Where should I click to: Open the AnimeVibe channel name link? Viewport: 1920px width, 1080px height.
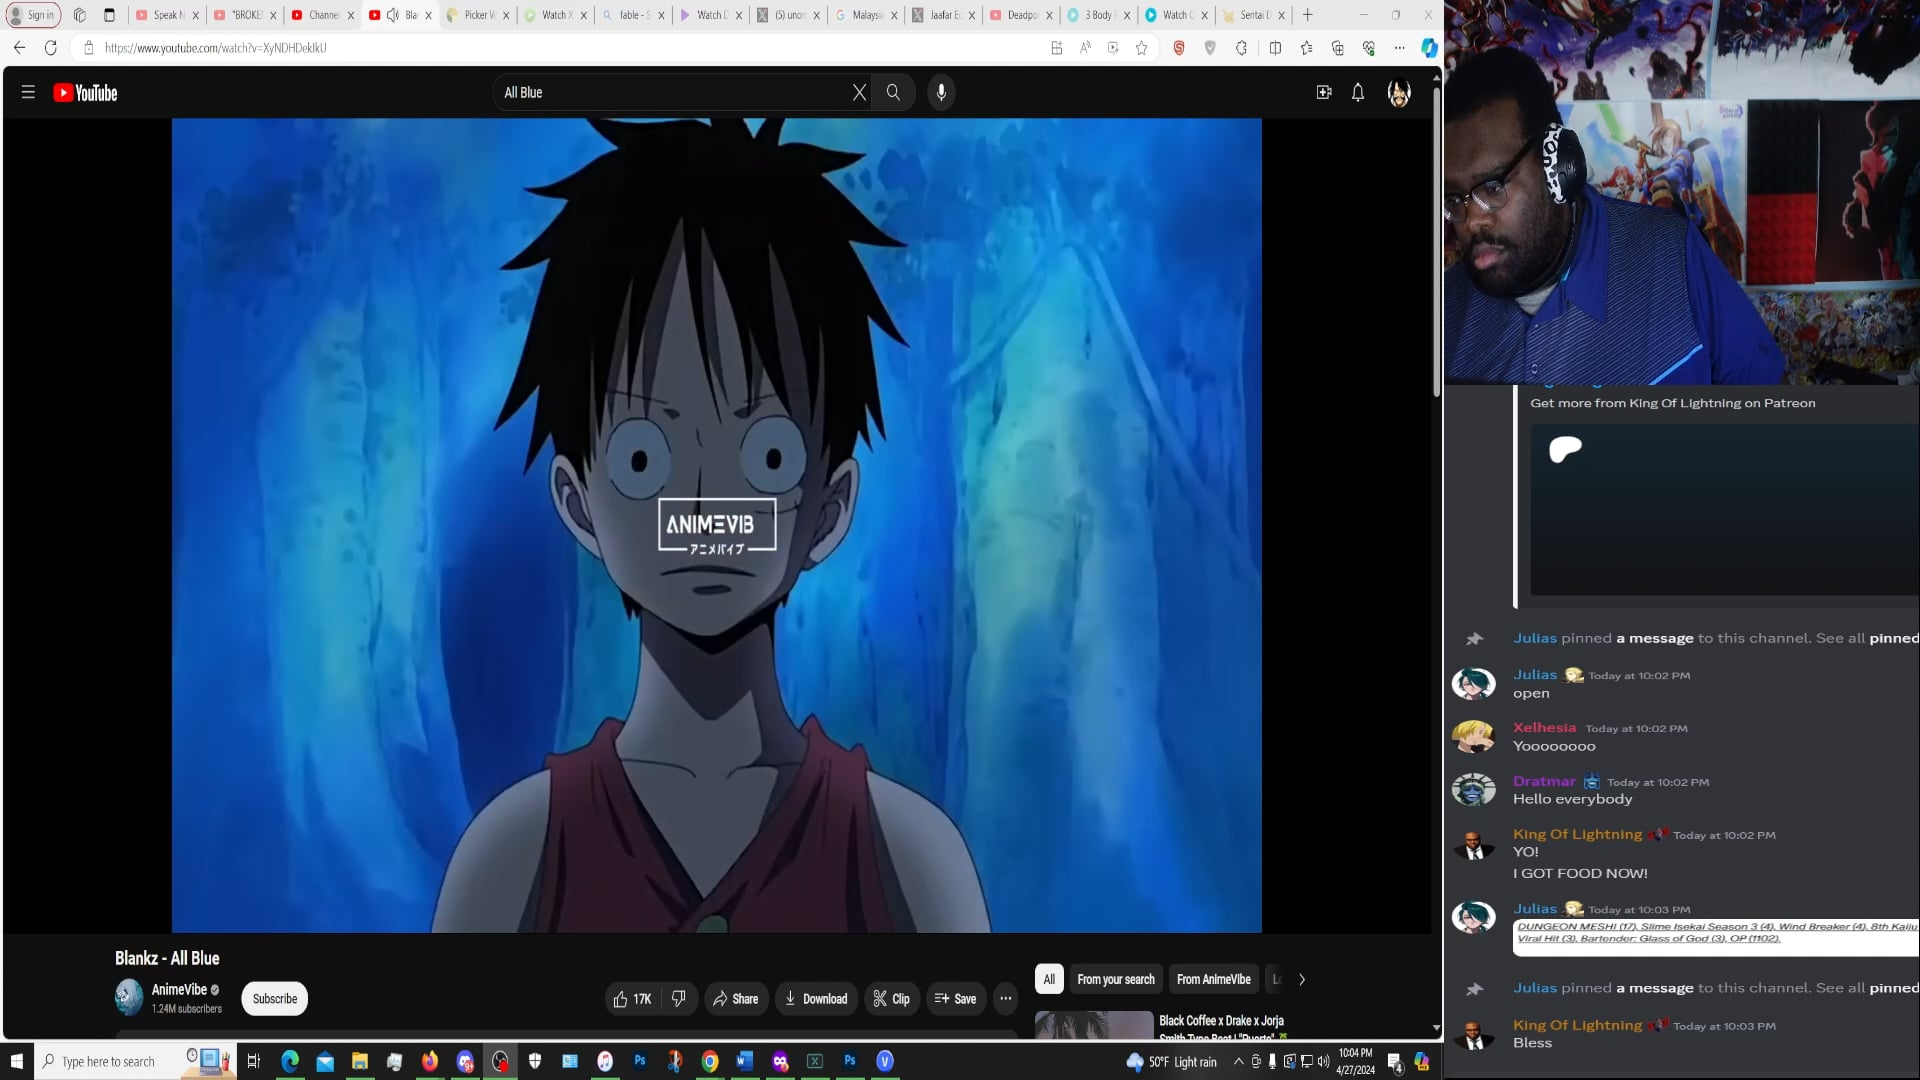[179, 990]
